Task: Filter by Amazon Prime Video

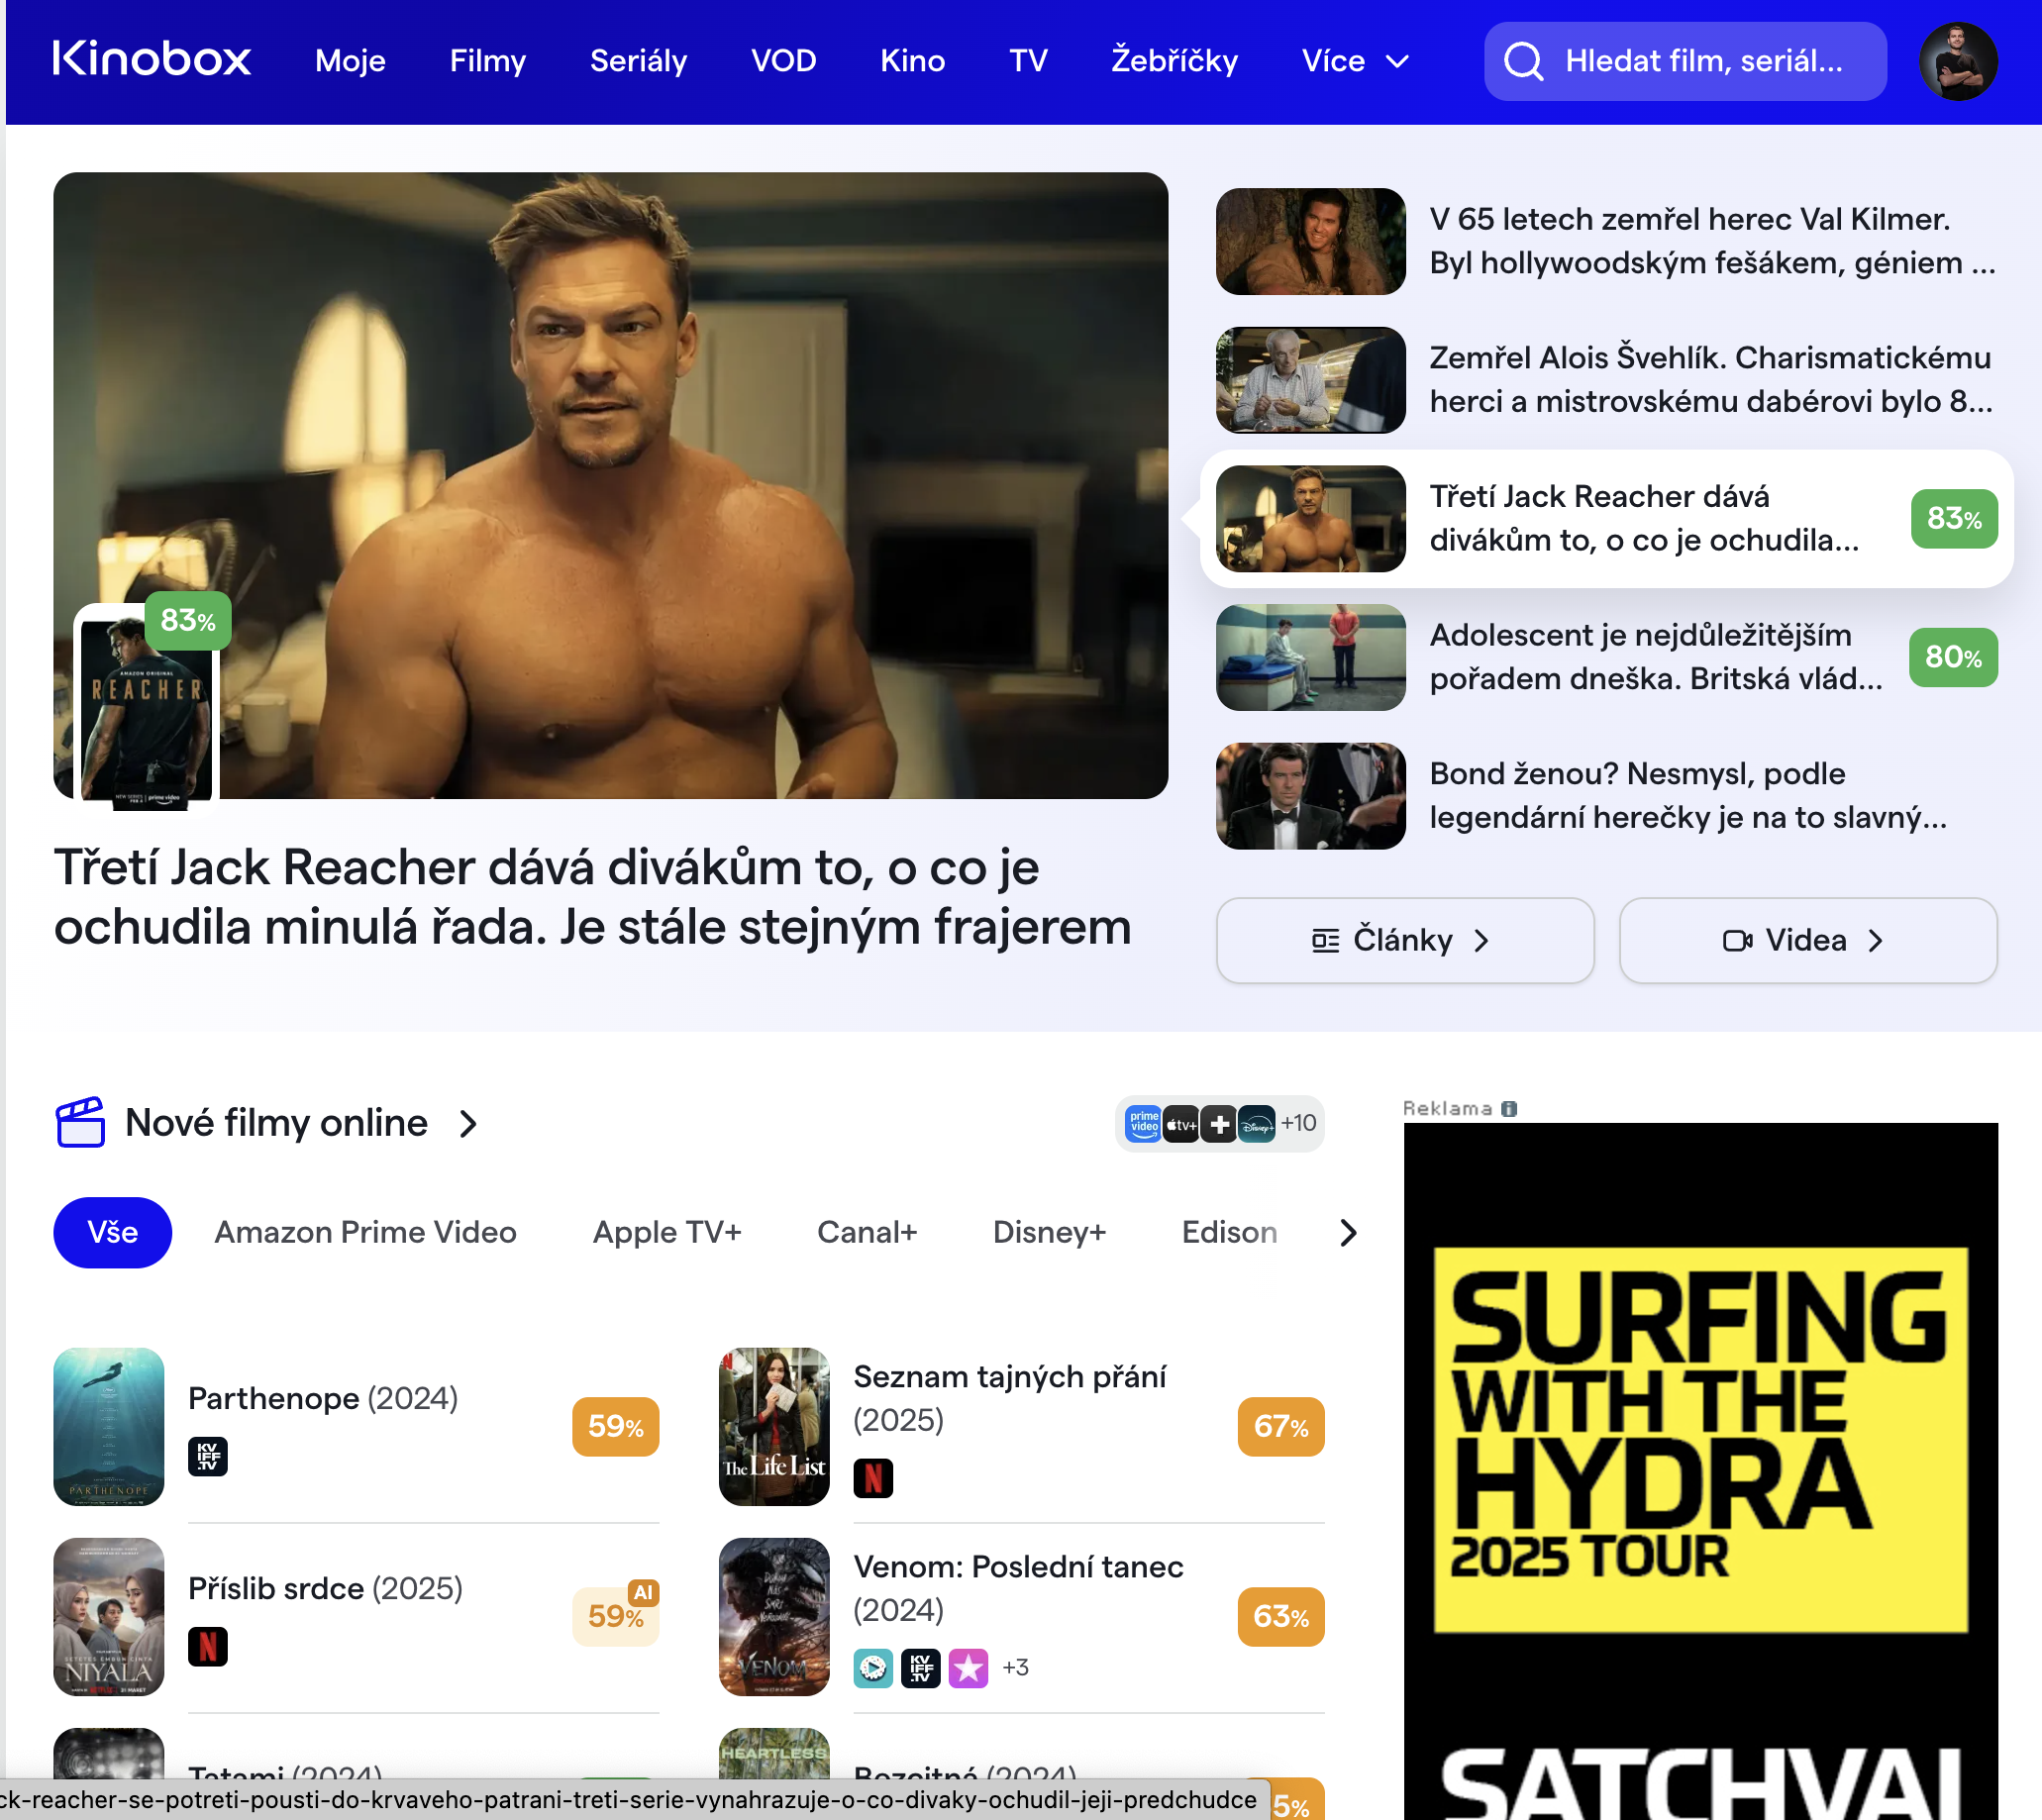Action: pos(365,1232)
